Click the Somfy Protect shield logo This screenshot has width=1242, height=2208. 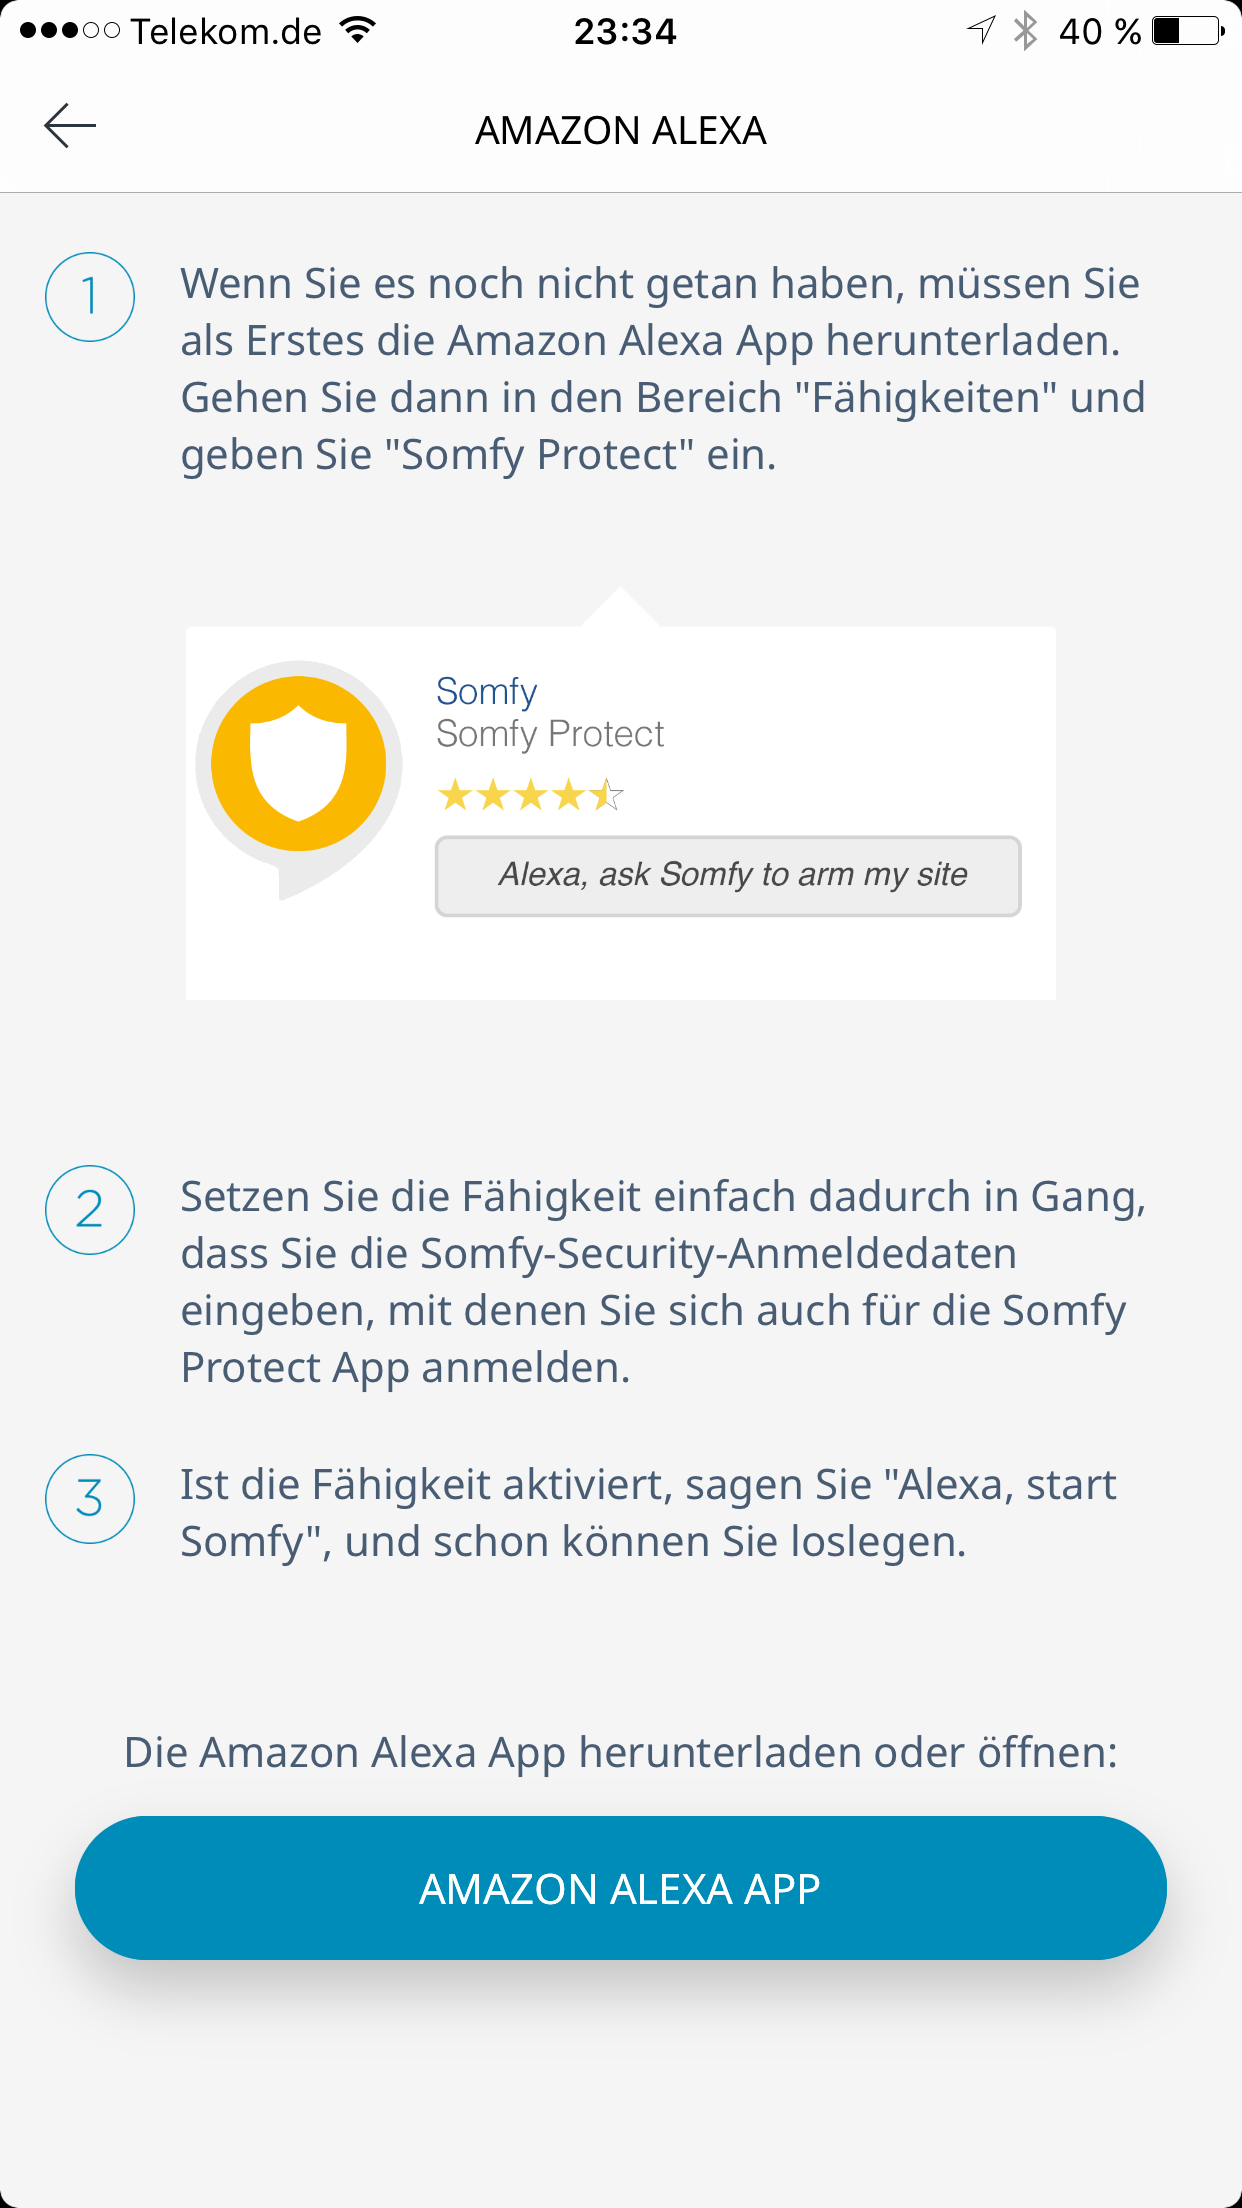pyautogui.click(x=298, y=764)
